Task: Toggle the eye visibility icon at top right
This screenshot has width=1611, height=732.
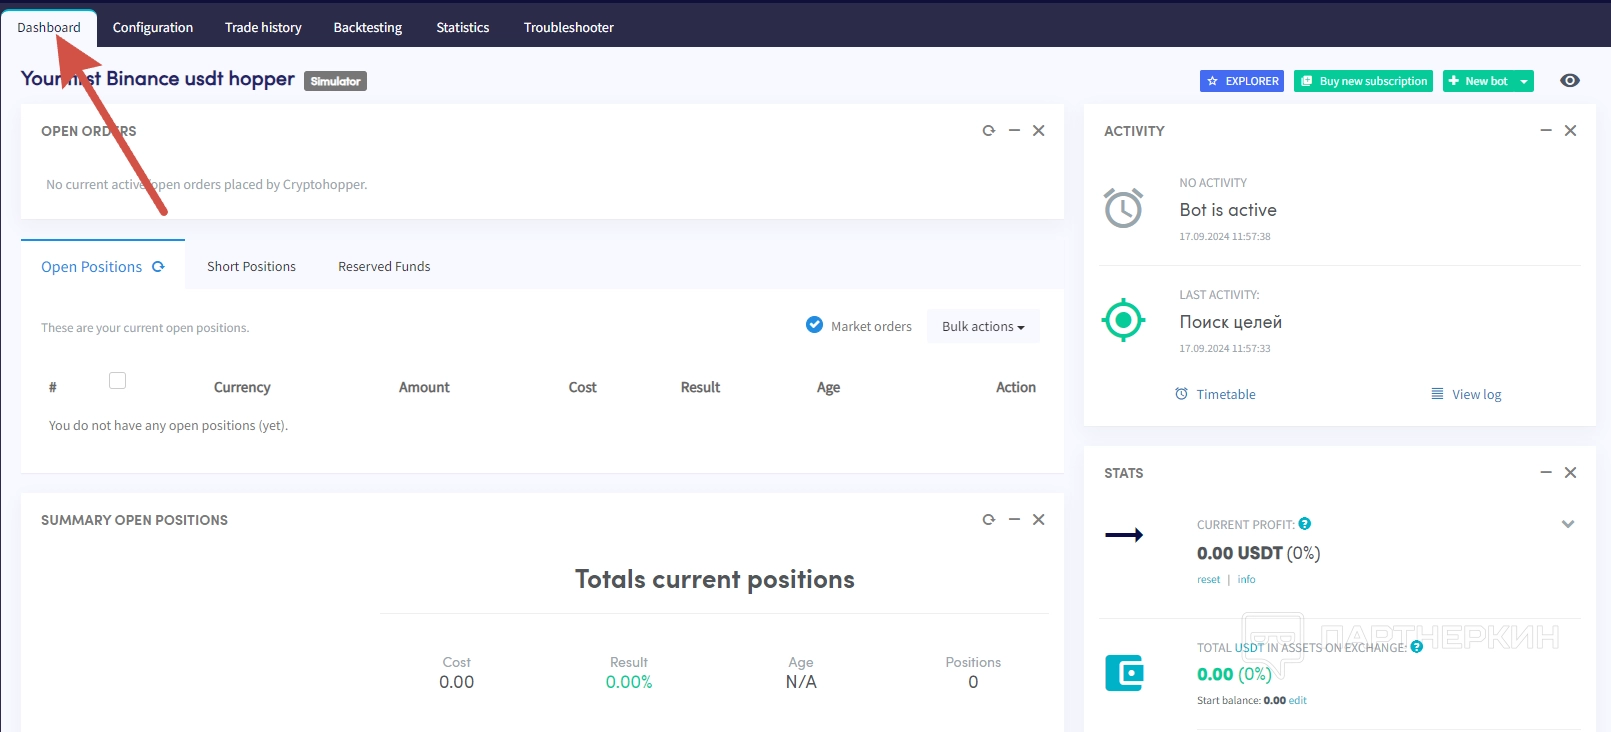Action: point(1570,81)
